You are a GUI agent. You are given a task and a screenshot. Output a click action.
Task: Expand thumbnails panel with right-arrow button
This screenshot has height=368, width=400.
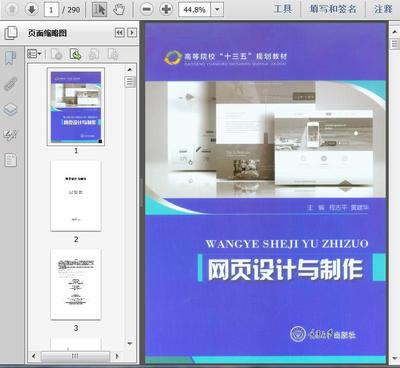(132, 32)
